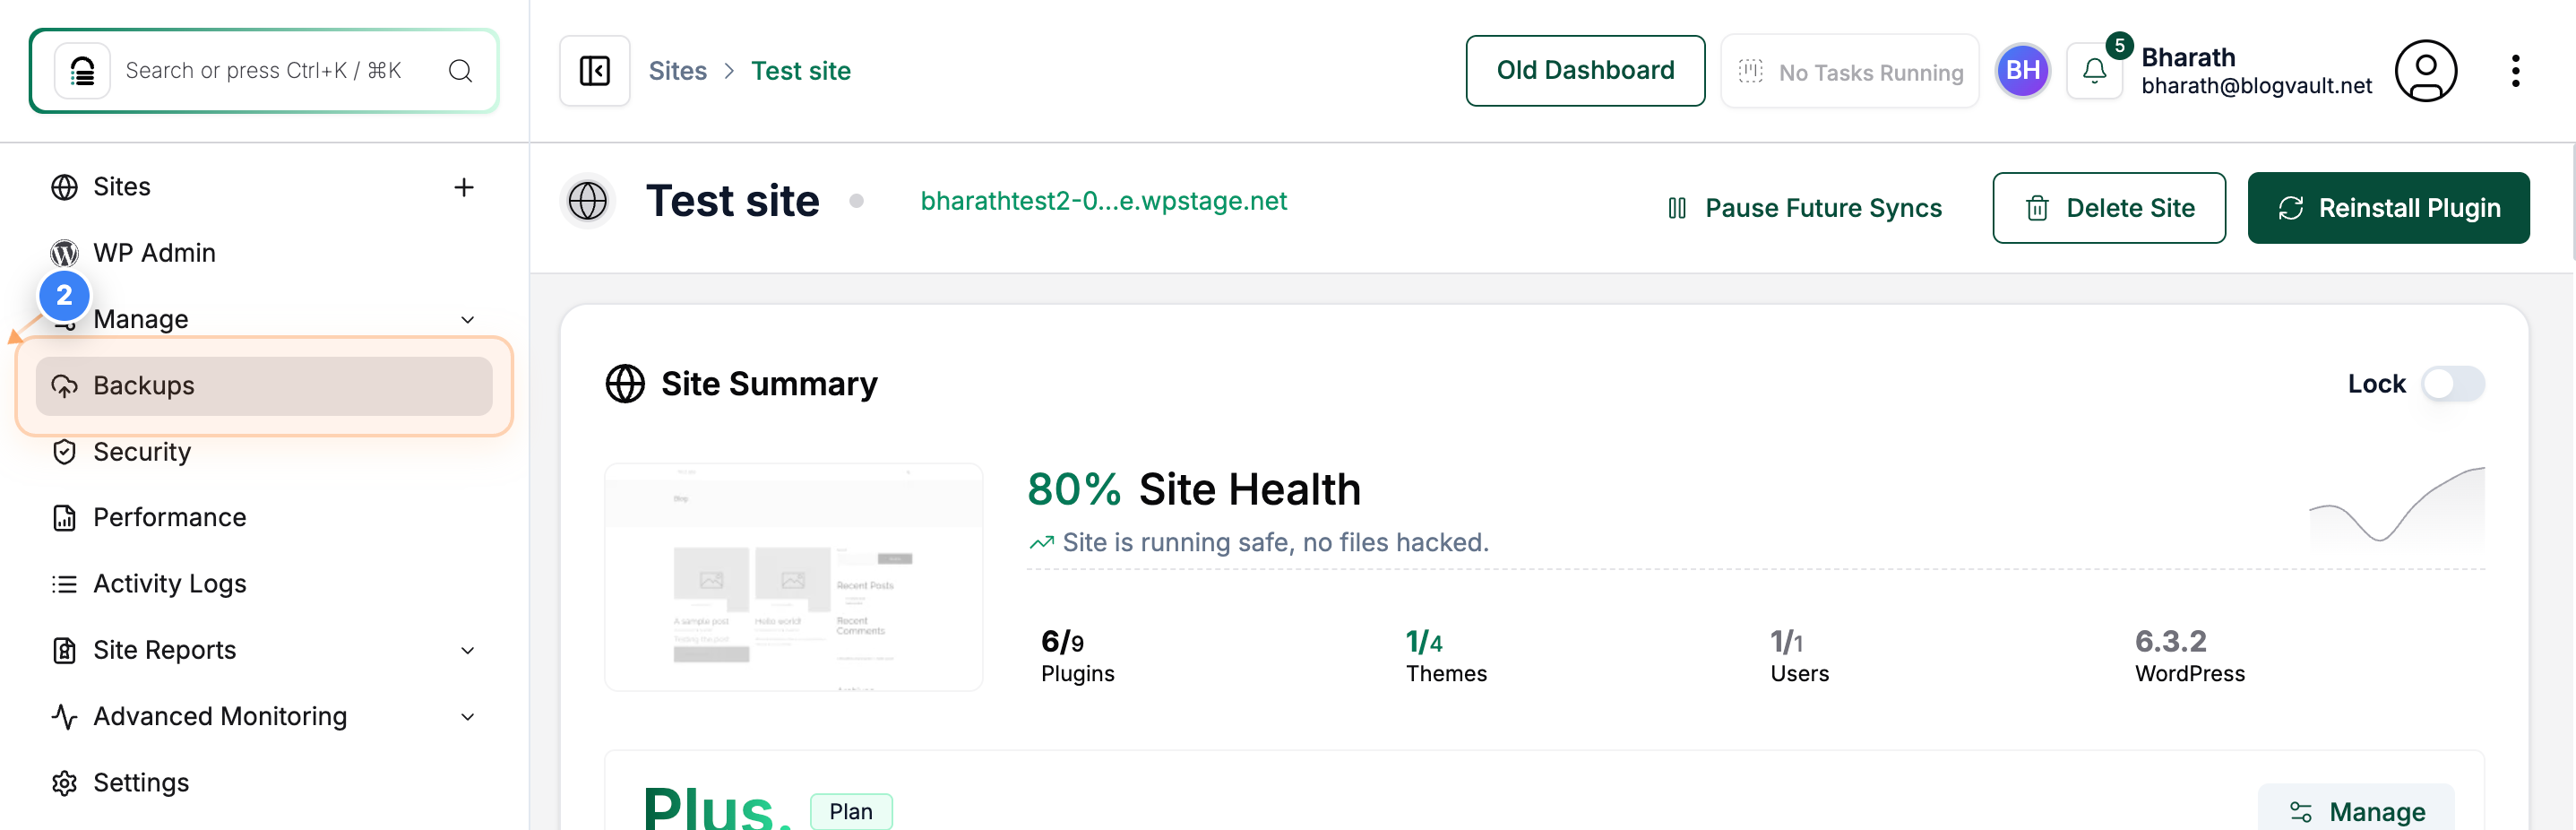Click the 6.3.2 WordPress version stat
Viewport: 2576px width, 830px height.
coord(2189,656)
